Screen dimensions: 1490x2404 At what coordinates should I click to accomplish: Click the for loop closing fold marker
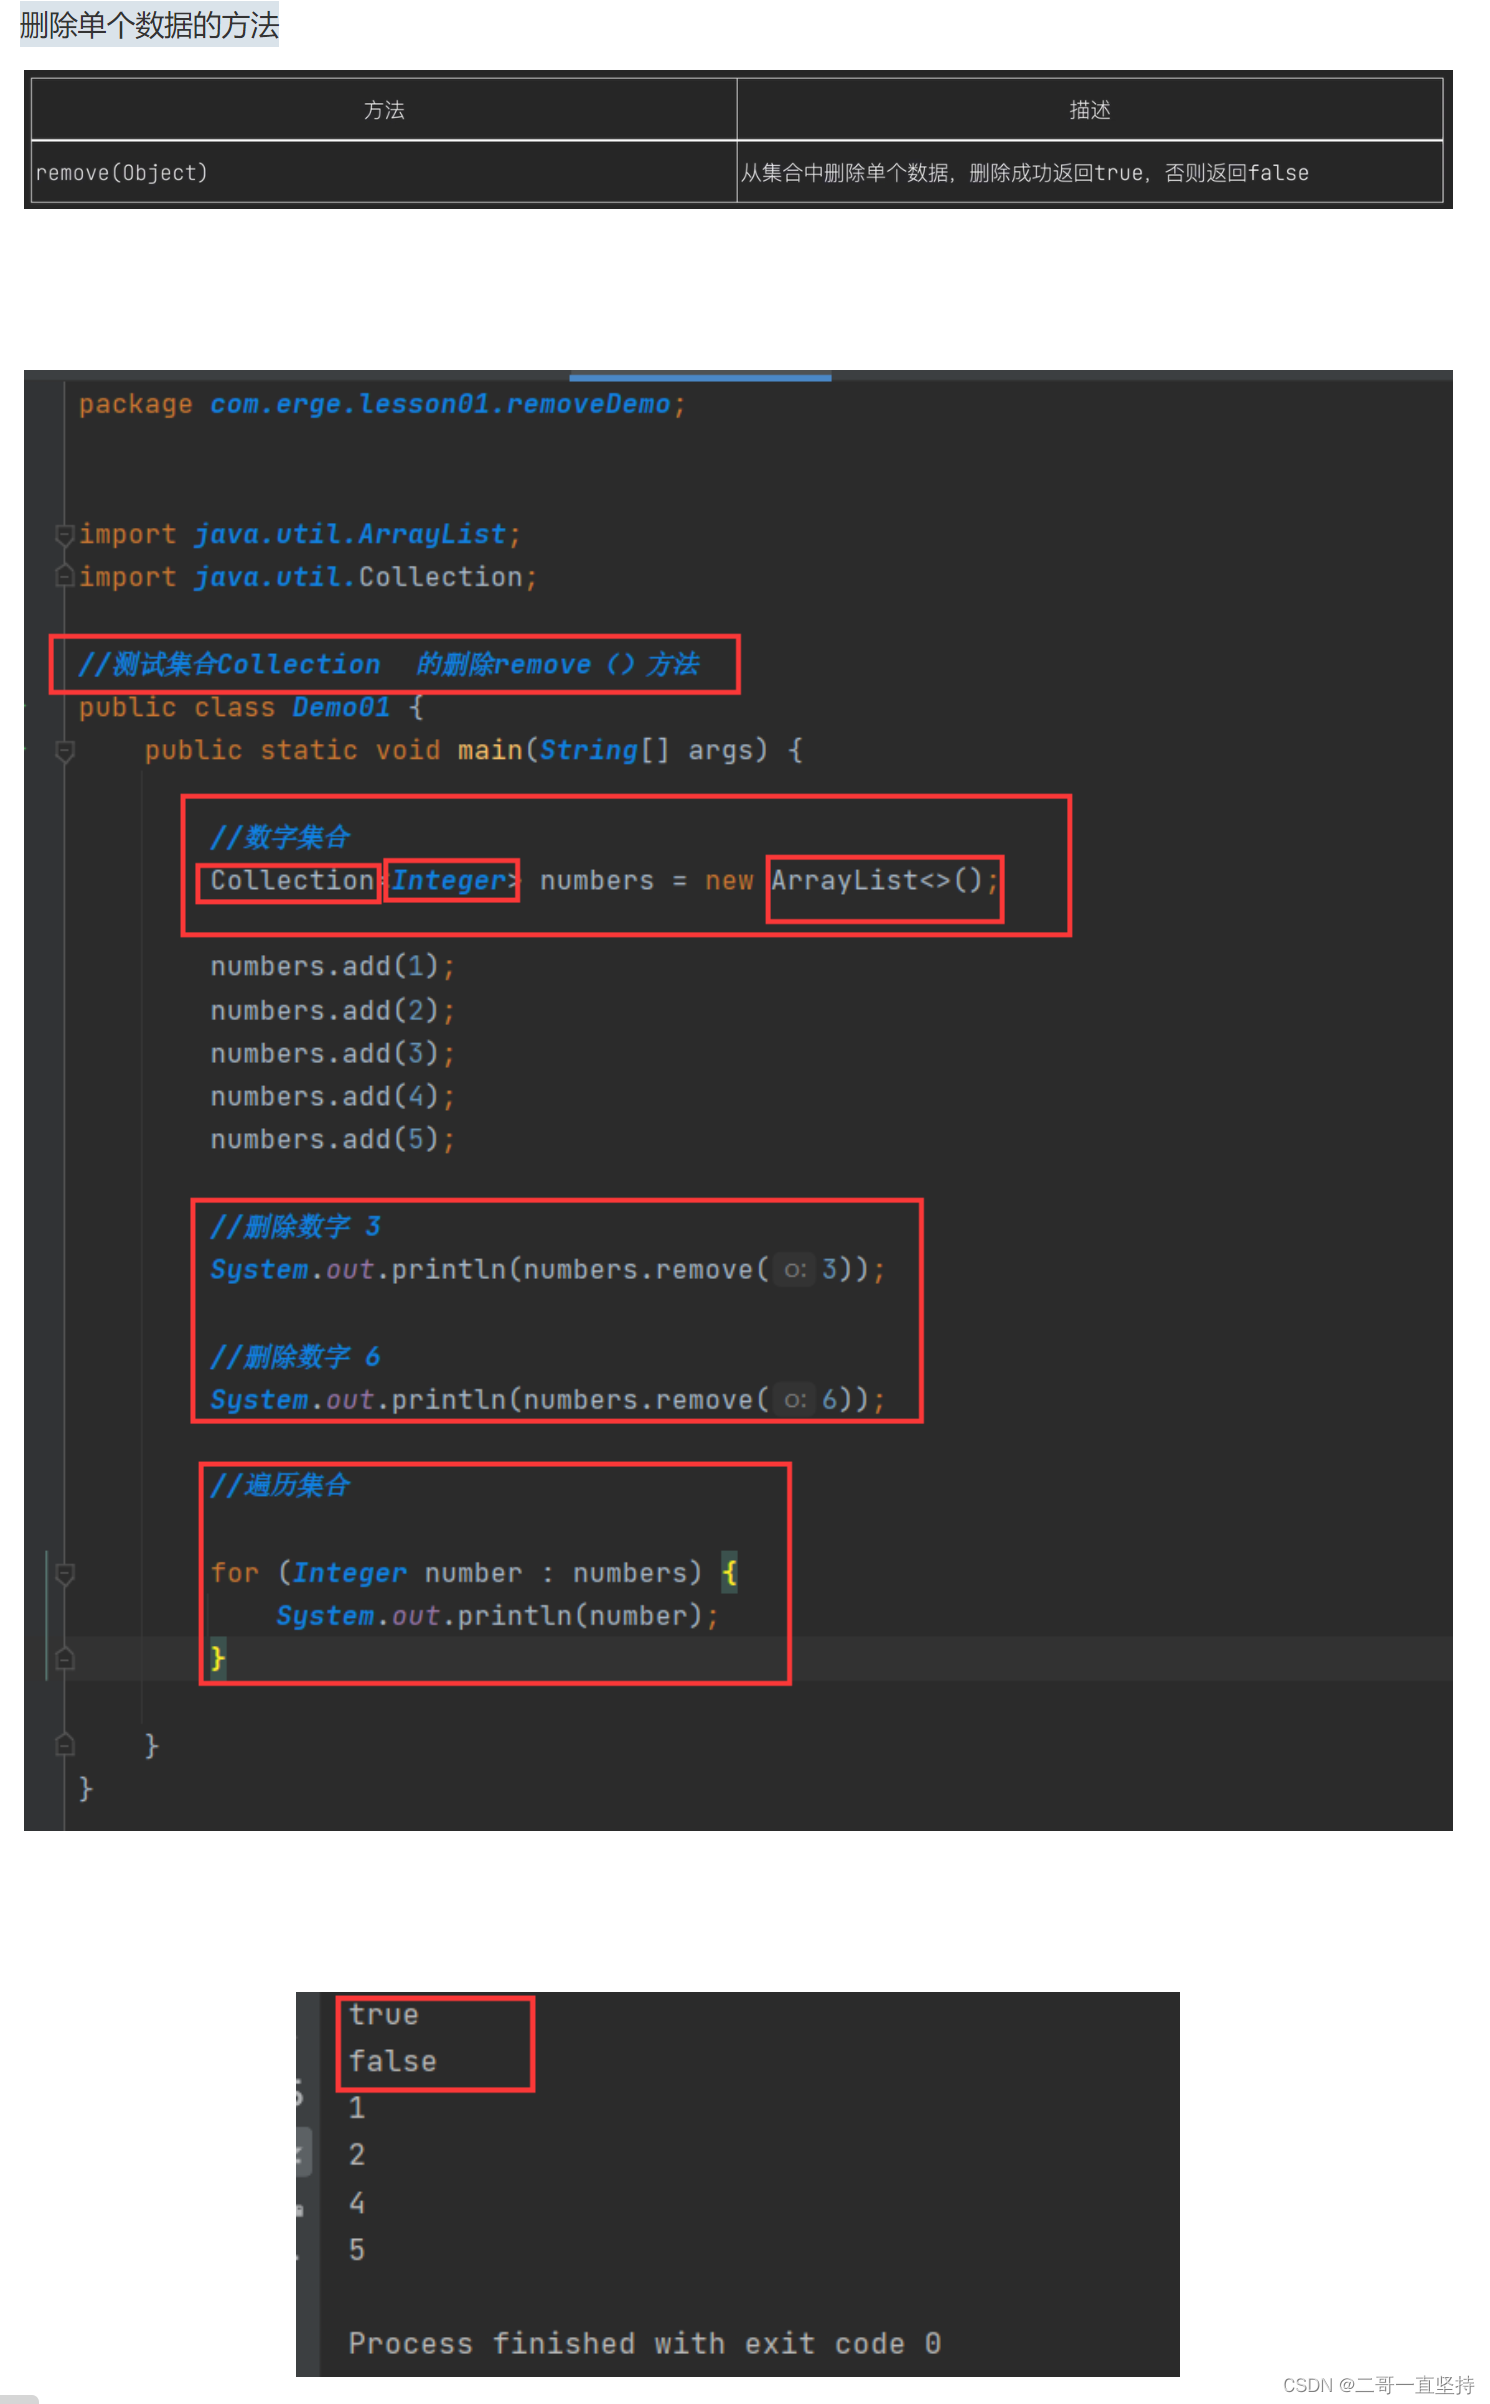65,1660
